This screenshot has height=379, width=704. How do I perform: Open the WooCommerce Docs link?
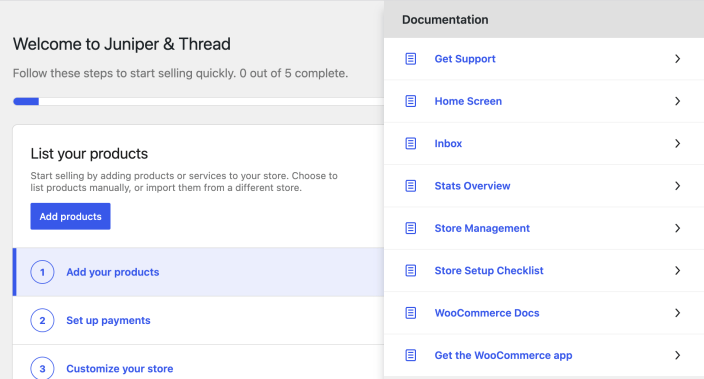pyautogui.click(x=487, y=313)
